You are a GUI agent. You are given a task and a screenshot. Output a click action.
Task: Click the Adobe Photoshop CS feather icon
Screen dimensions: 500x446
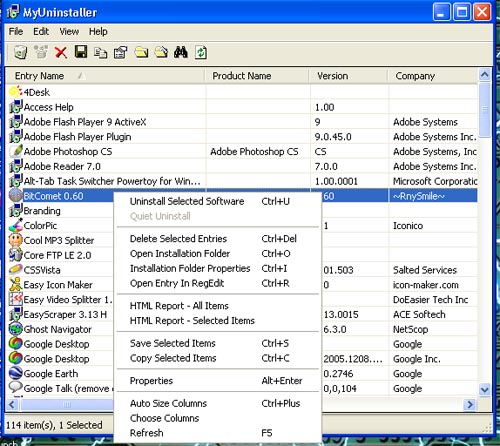click(x=16, y=151)
